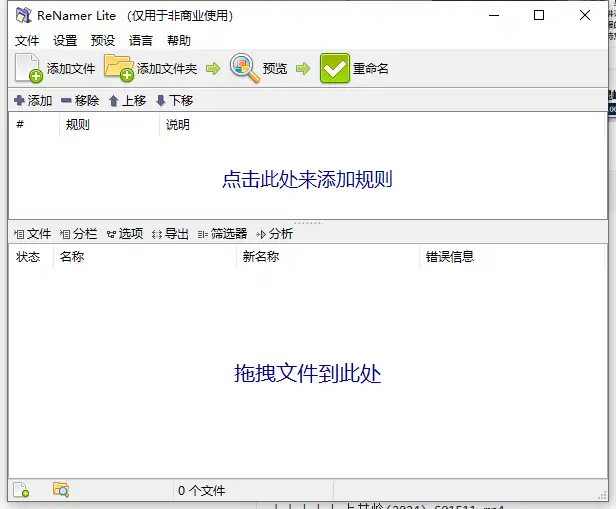Screen dimensions: 616x509
Task: Open the 筛选器 filters dropdown
Action: (x=222, y=234)
